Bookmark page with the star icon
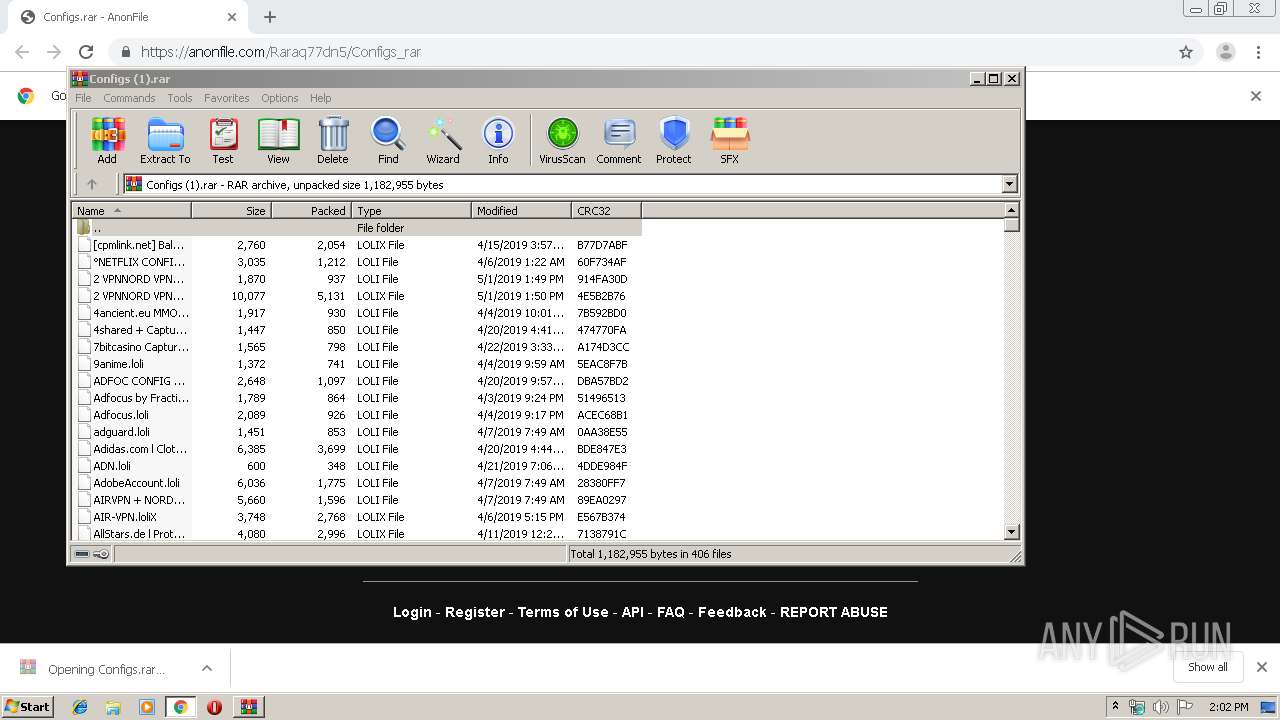1280x720 pixels. click(x=1186, y=52)
